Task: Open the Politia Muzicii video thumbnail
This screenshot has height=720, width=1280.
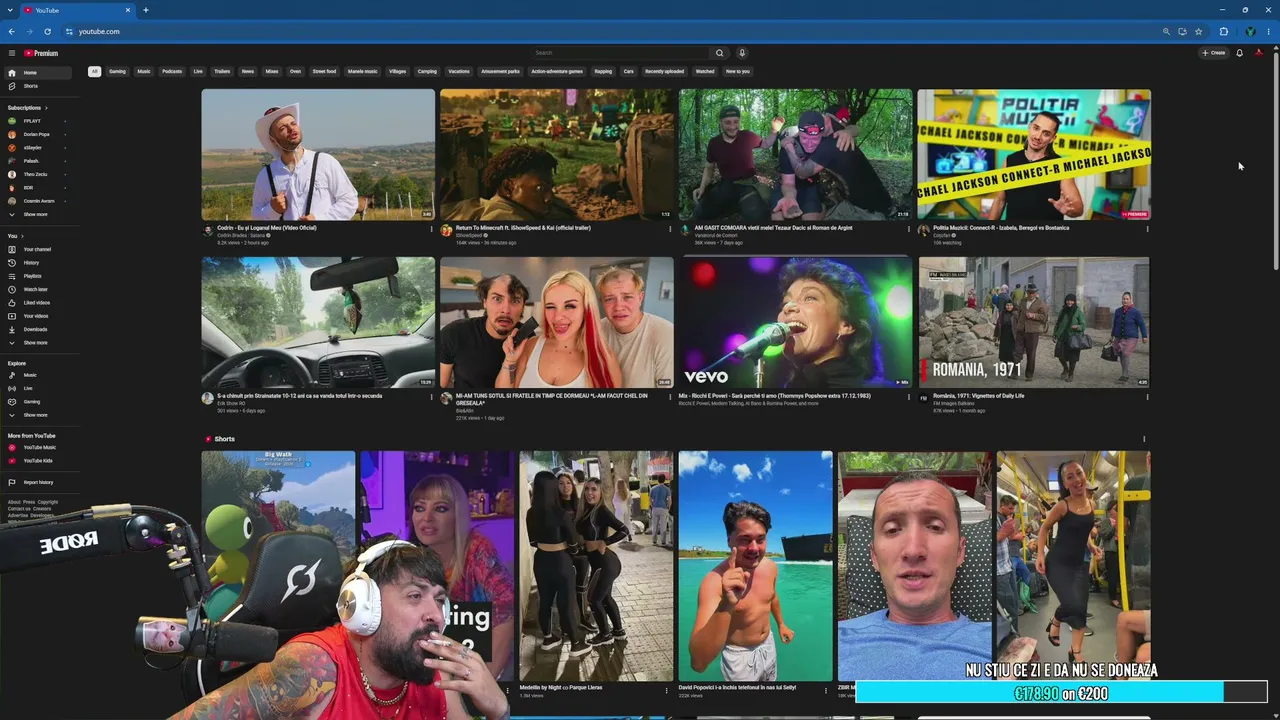Action: coord(1034,154)
